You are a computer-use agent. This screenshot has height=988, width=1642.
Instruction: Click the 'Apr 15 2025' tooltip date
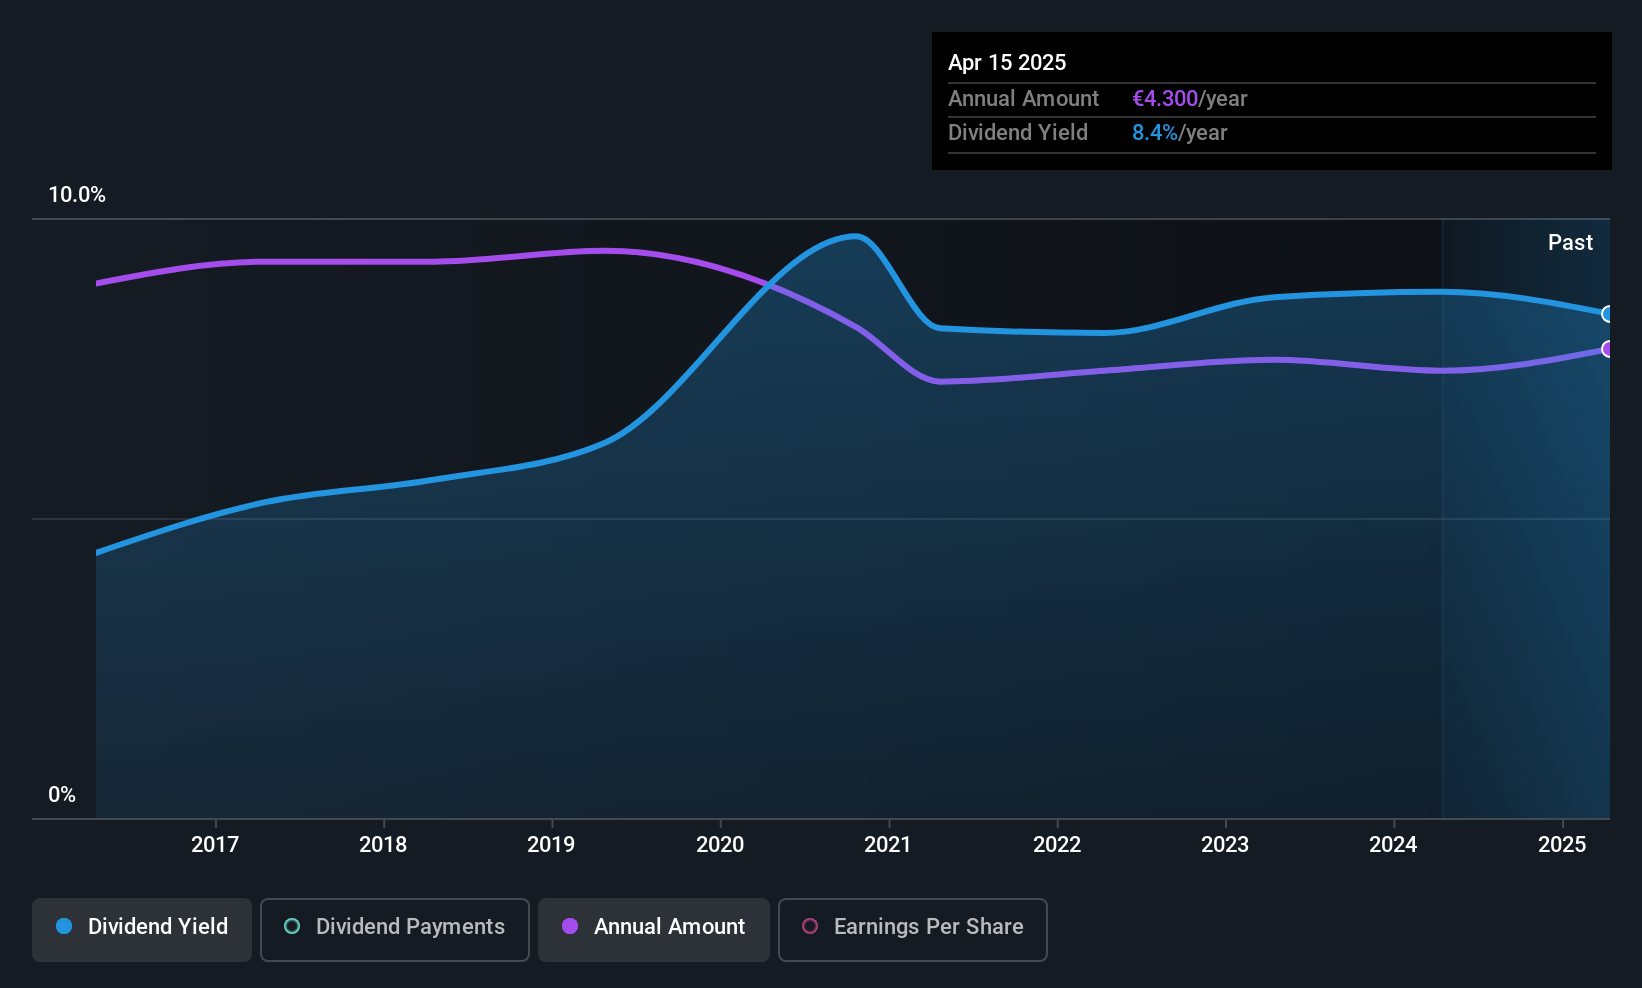click(x=1007, y=62)
